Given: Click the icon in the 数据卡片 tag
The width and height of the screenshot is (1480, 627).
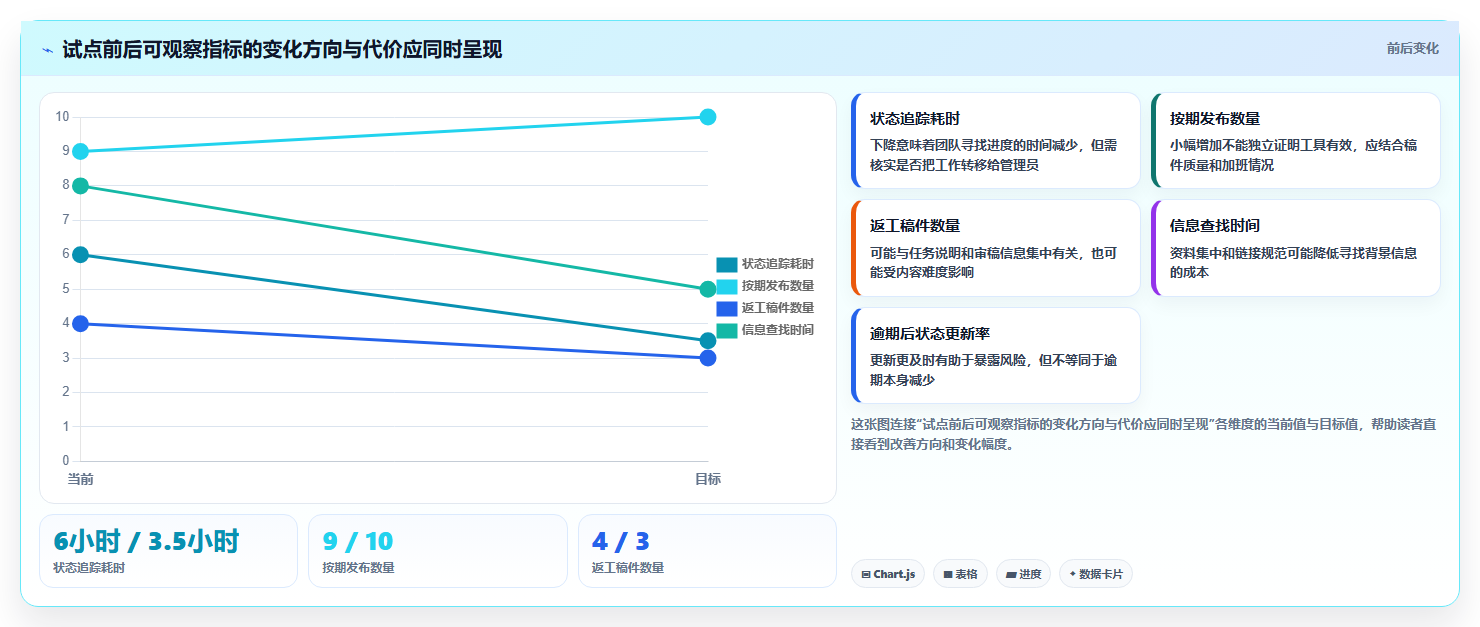Looking at the screenshot, I should tap(1073, 574).
